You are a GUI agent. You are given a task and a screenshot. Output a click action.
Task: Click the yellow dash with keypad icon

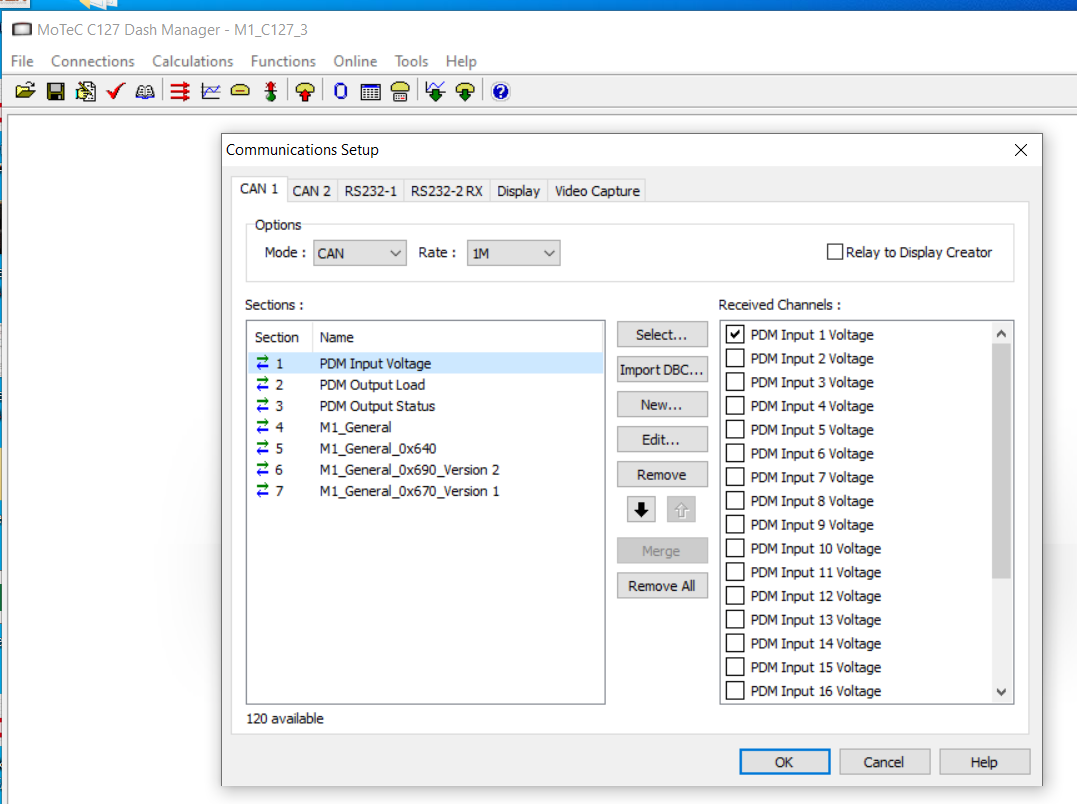tap(400, 91)
